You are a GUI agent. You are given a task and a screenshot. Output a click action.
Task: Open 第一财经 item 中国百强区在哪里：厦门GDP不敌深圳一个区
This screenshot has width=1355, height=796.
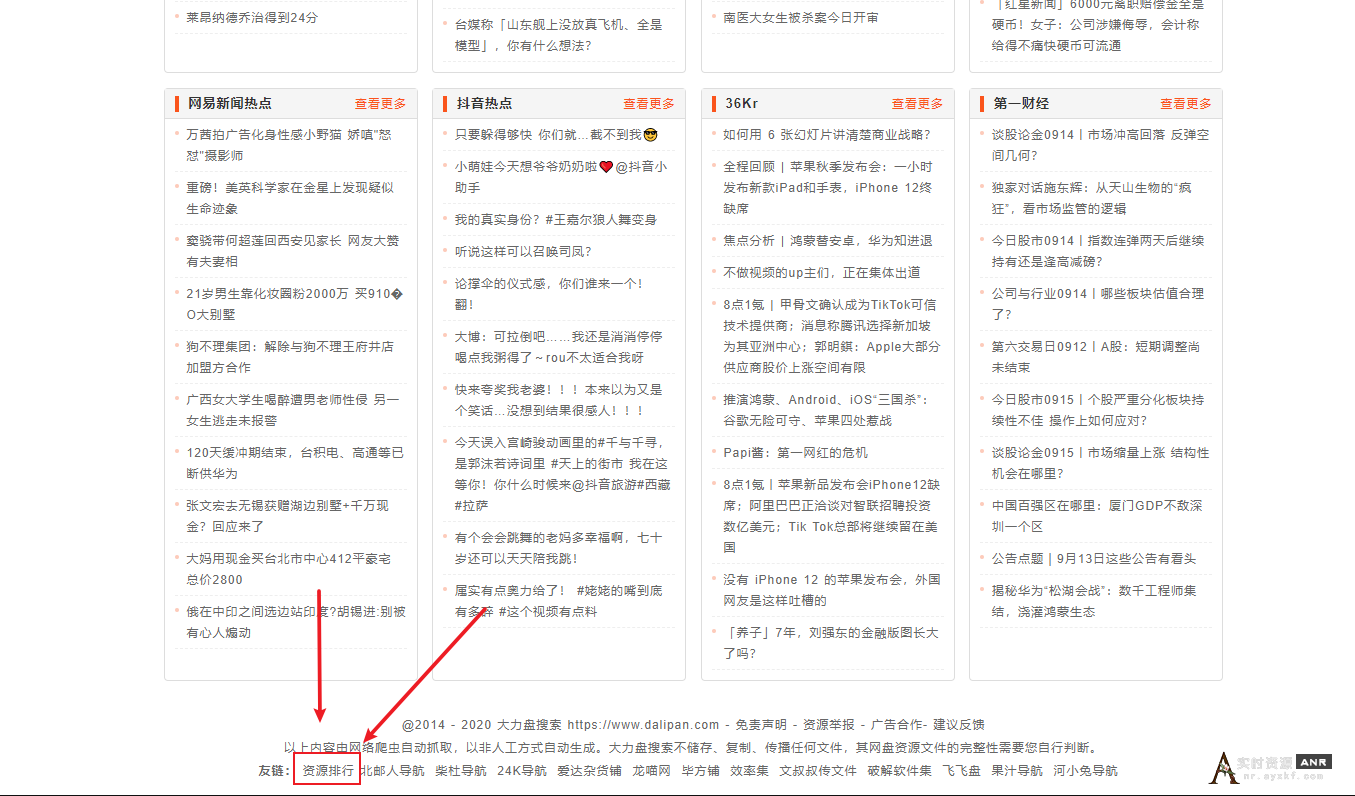click(x=1097, y=516)
